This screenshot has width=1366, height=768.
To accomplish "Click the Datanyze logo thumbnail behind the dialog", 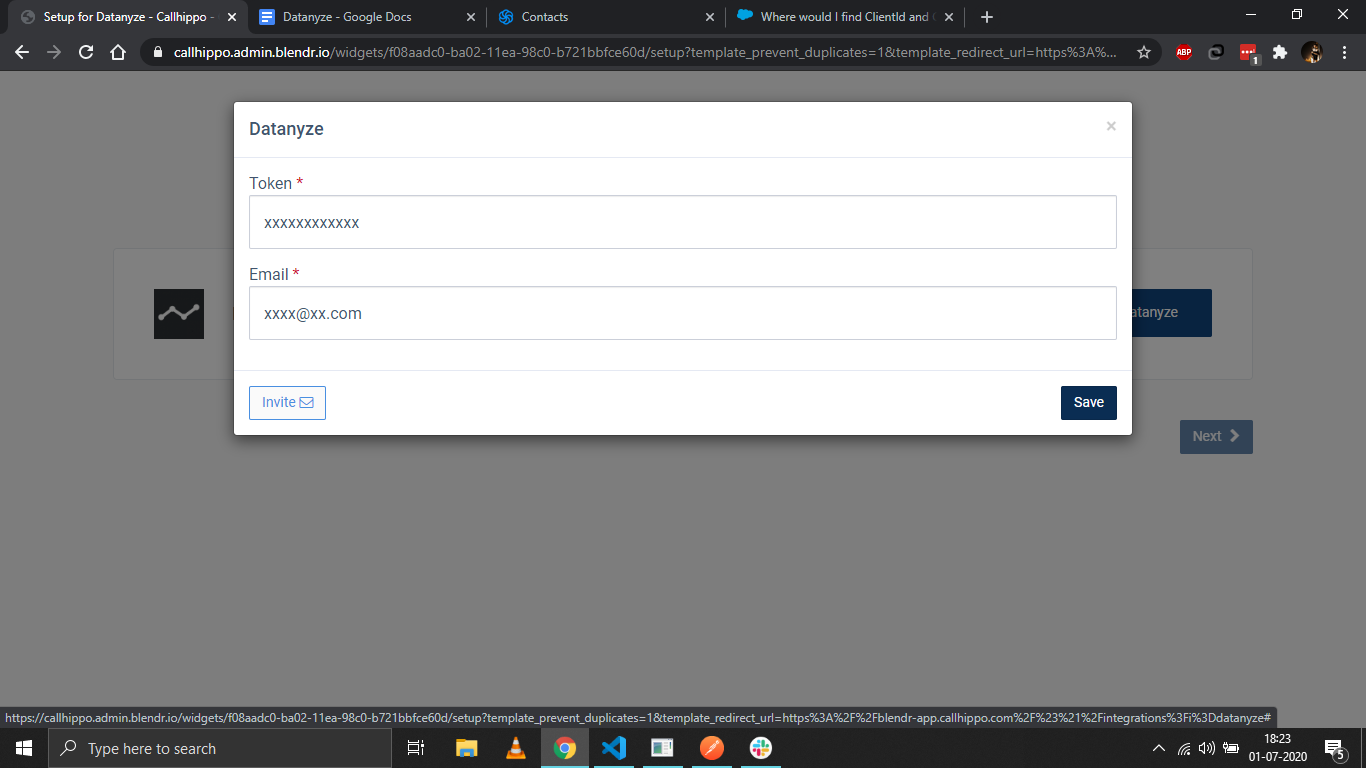I will [179, 314].
